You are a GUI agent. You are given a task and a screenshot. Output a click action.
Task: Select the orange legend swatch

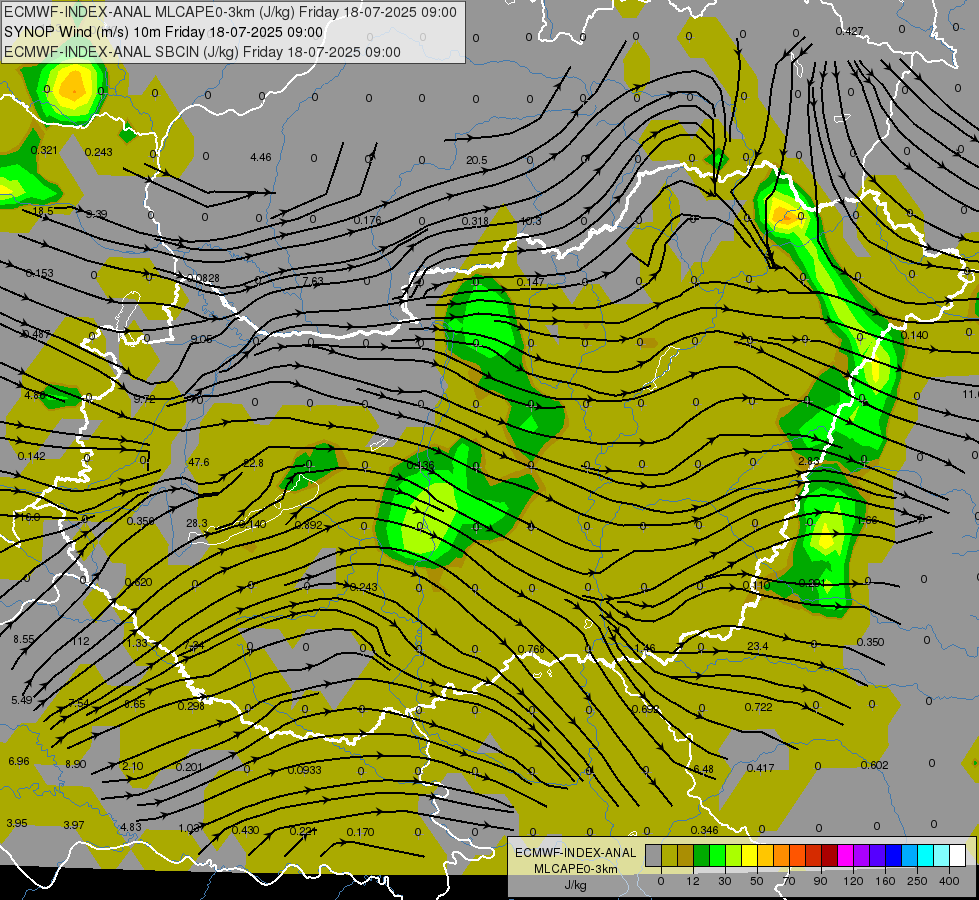tap(782, 856)
